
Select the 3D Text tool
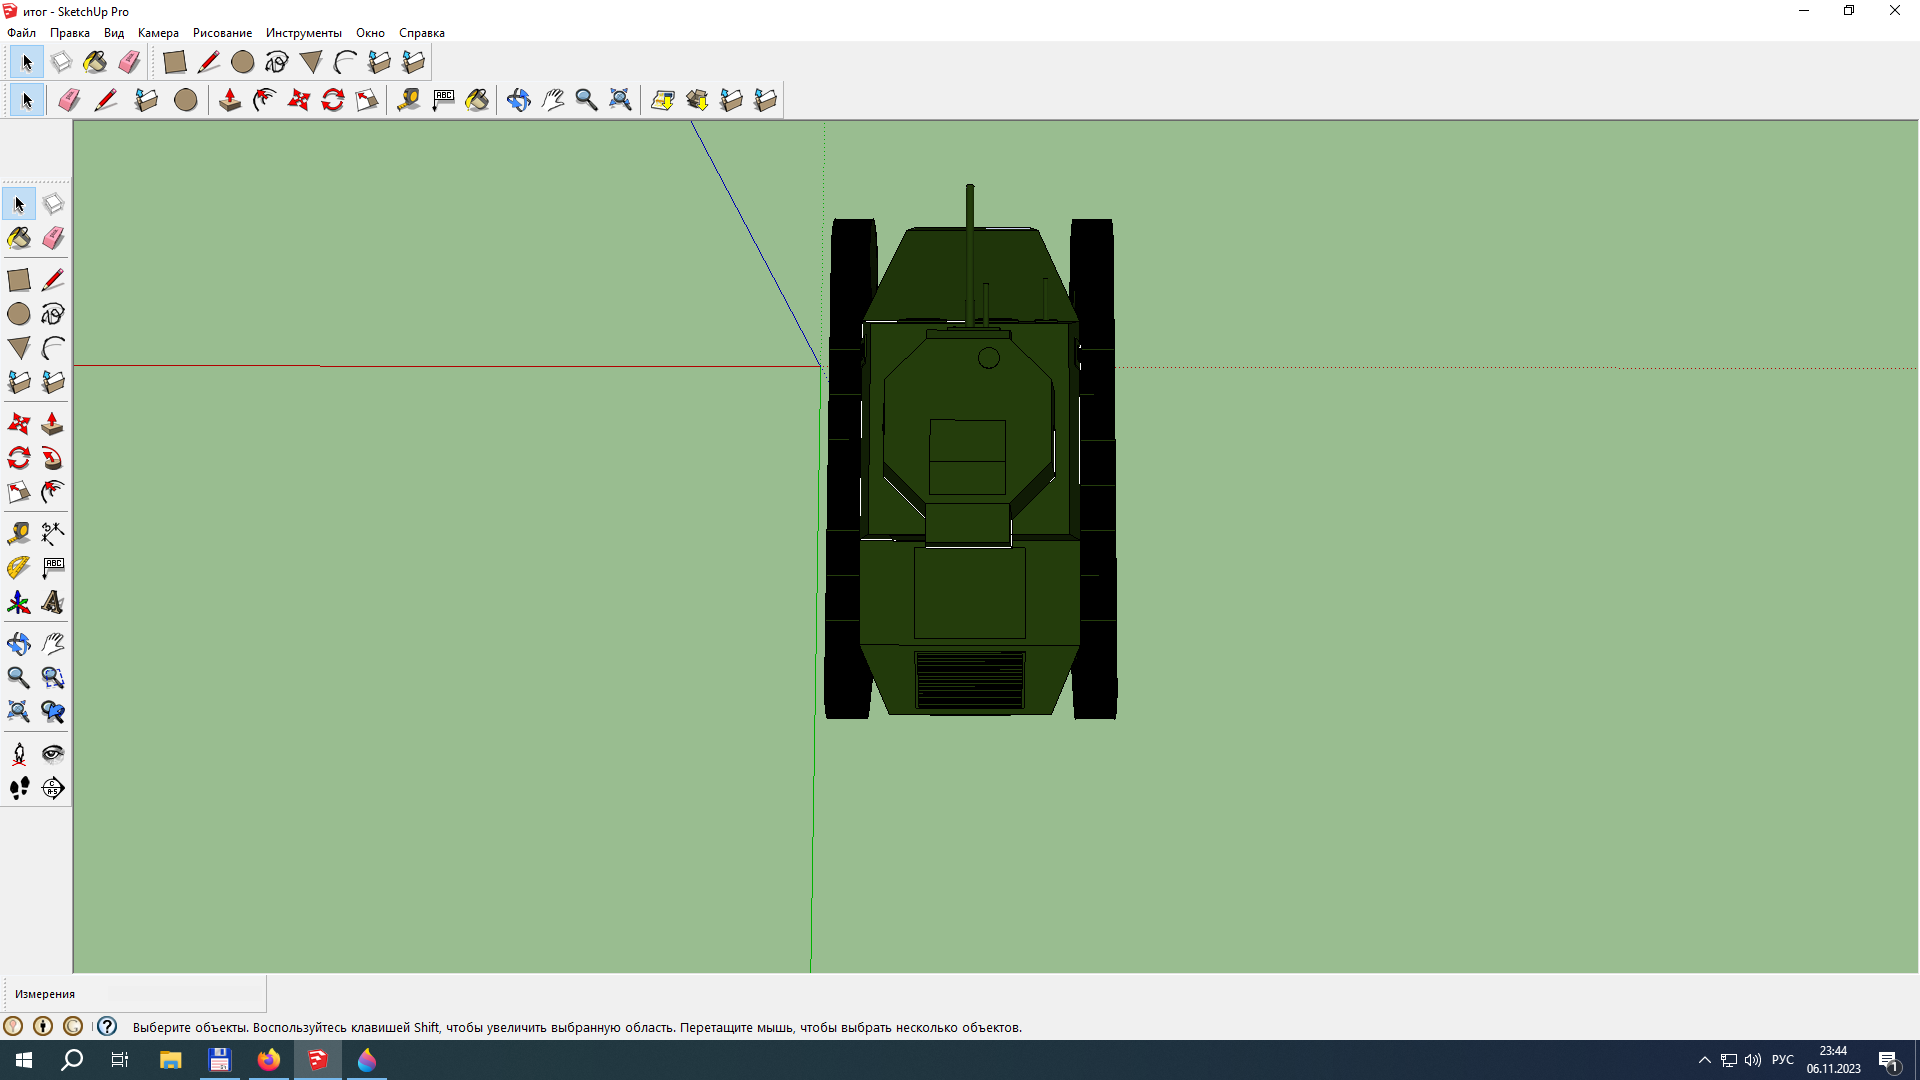point(53,603)
